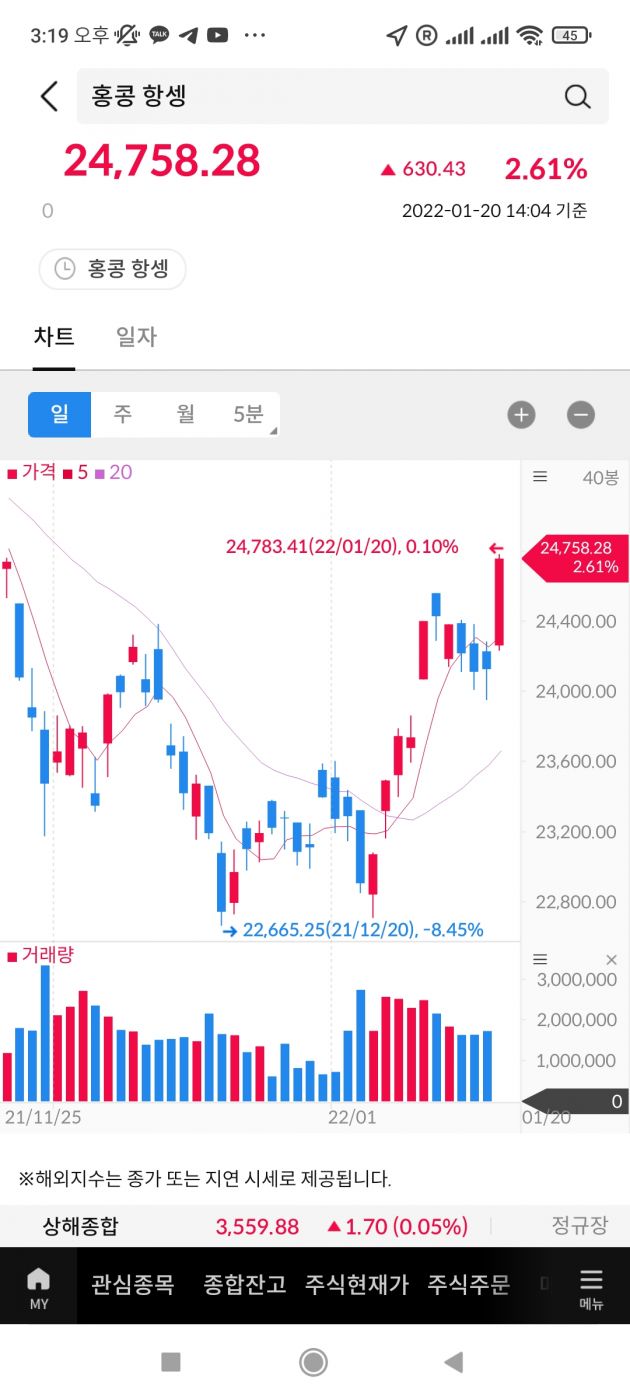Go to MY home icon
Image resolution: width=630 pixels, height=1400 pixels.
tap(38, 1286)
